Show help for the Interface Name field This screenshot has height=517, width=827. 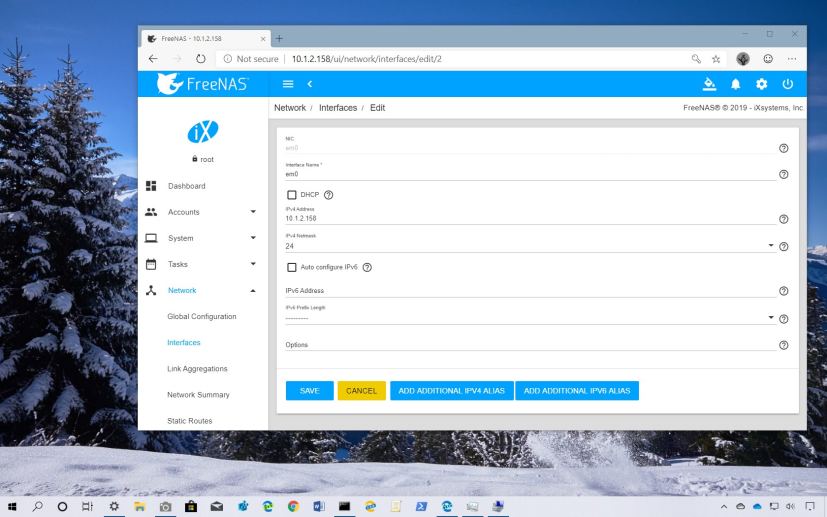tap(784, 174)
